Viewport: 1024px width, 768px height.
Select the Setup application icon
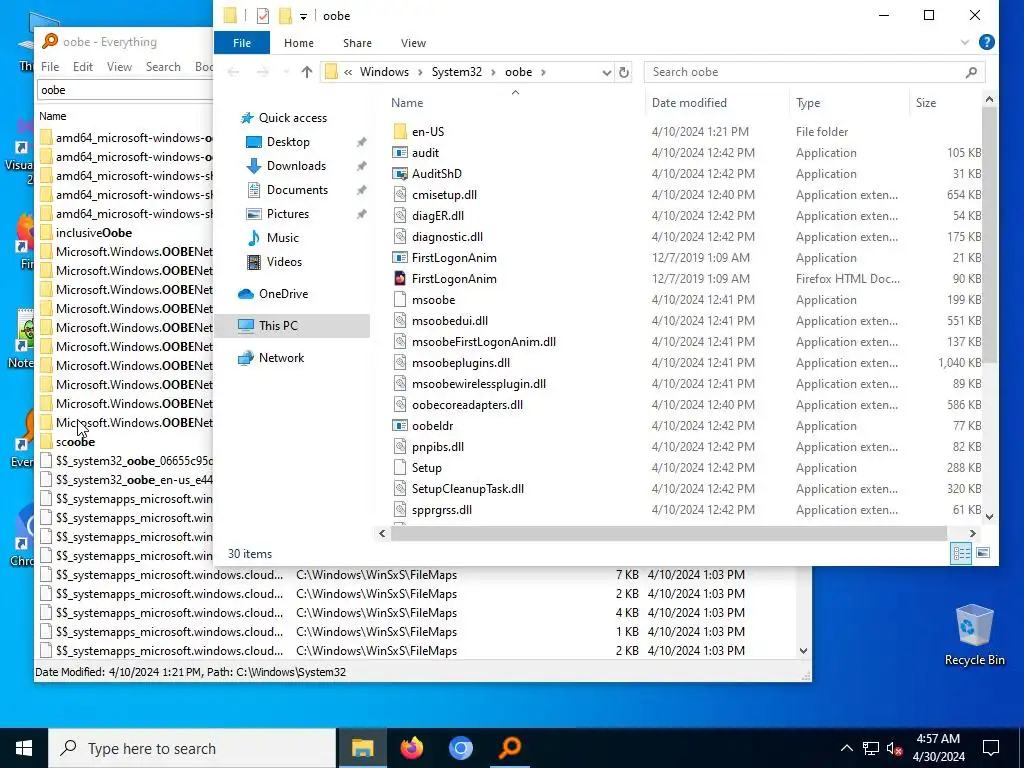pos(400,468)
